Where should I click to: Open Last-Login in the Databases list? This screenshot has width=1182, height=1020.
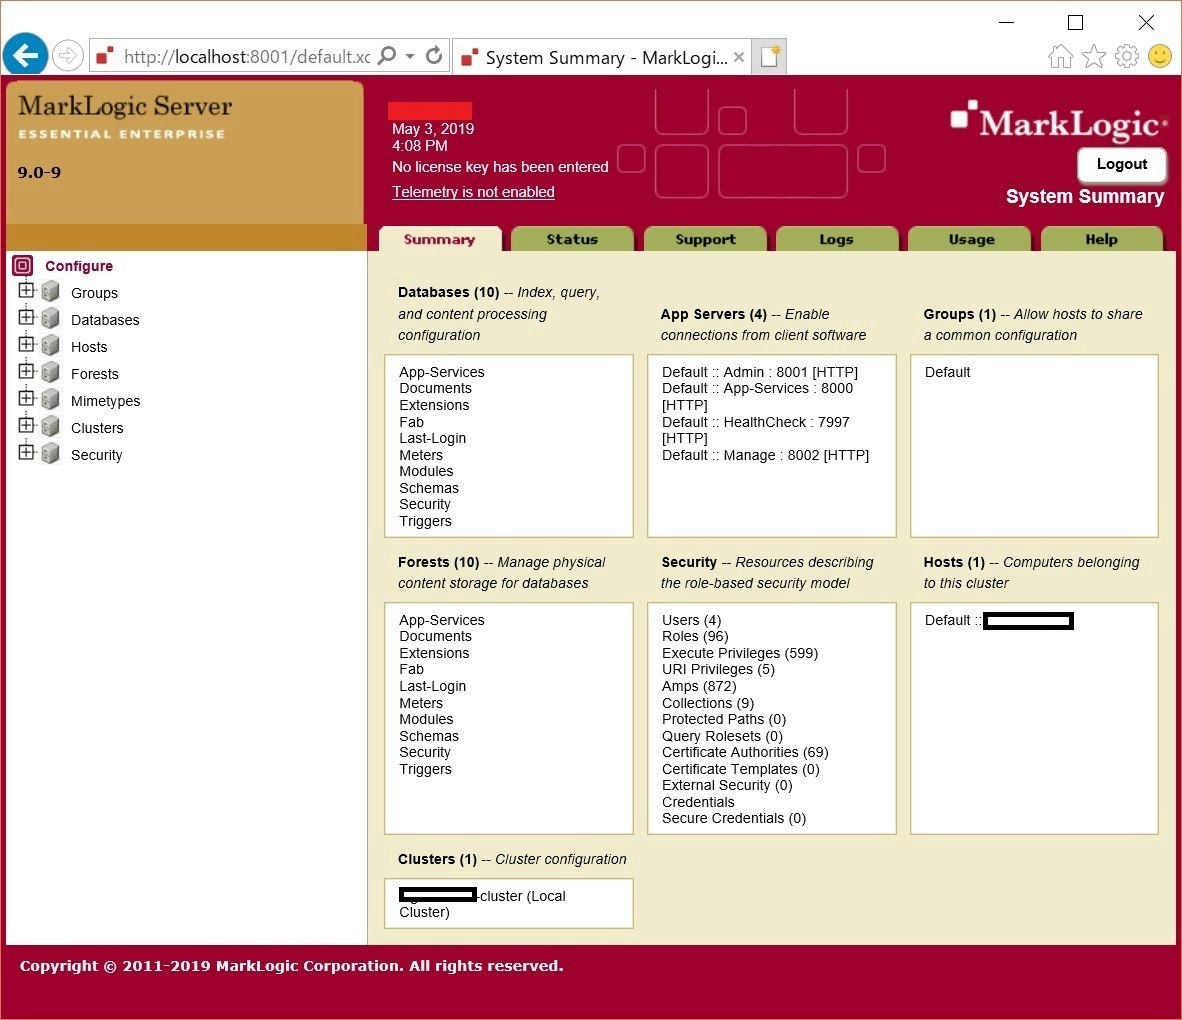click(433, 438)
